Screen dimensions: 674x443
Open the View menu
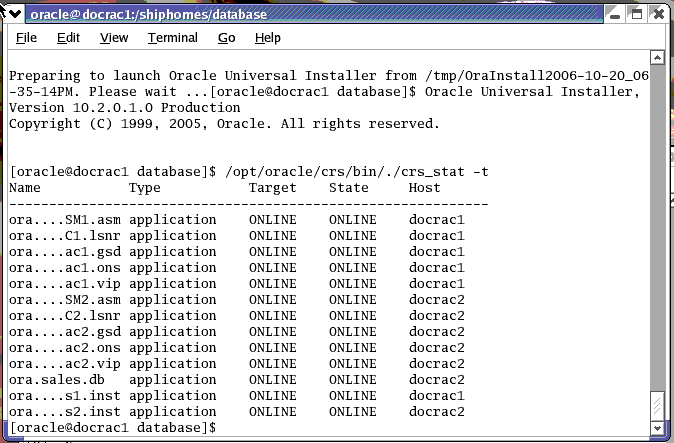[114, 38]
